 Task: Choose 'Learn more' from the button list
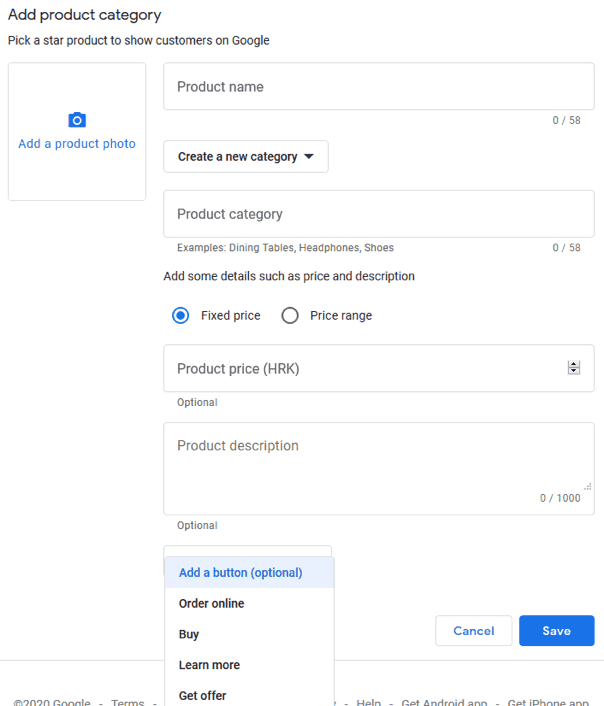[209, 665]
